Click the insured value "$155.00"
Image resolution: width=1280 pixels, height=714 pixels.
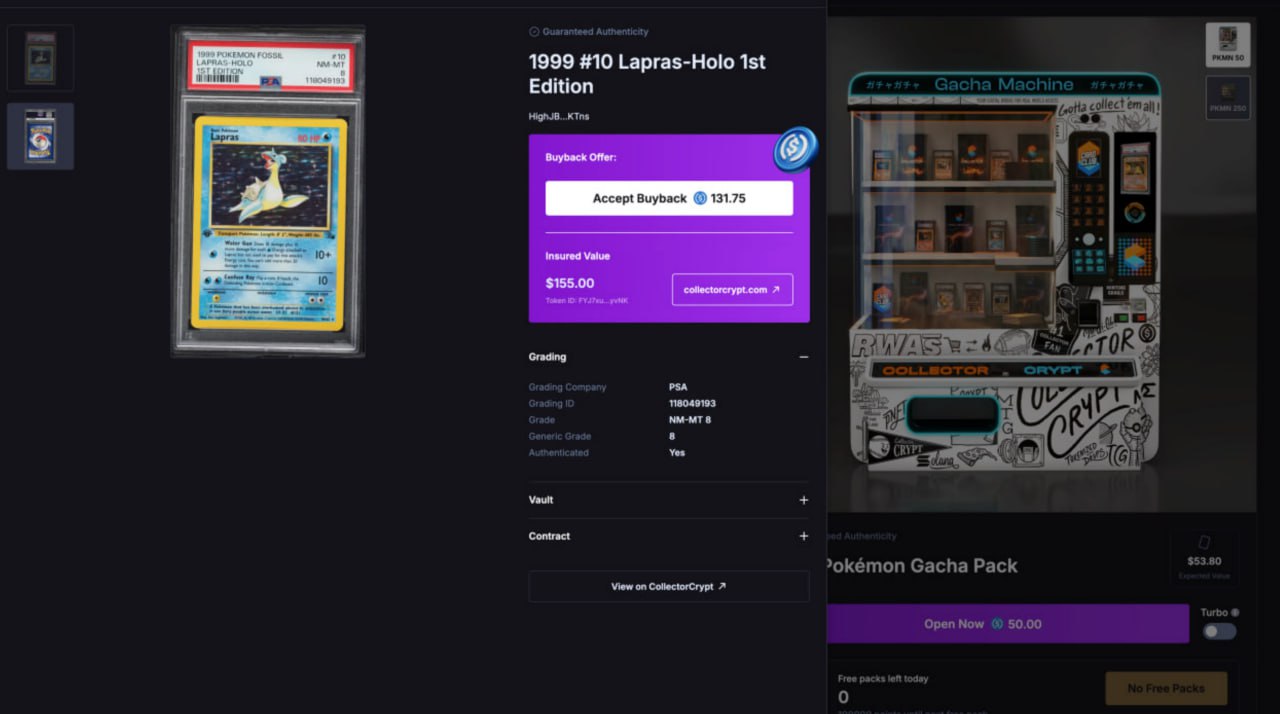(570, 283)
